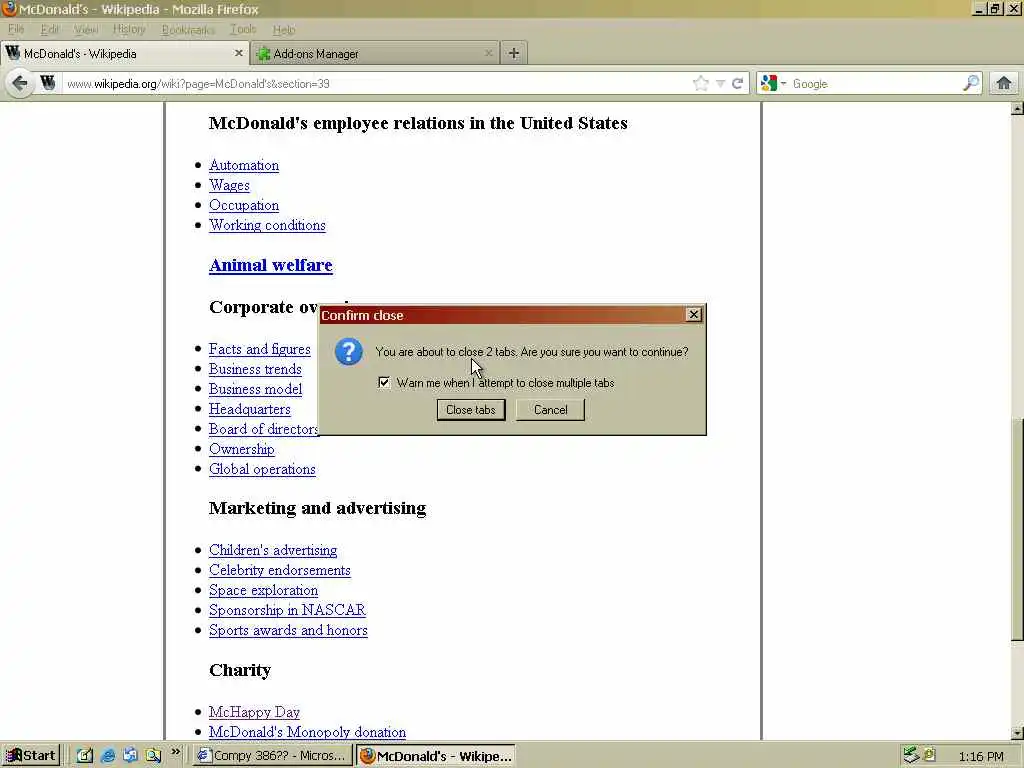Viewport: 1024px width, 768px height.
Task: Open the View menu
Action: [86, 29]
